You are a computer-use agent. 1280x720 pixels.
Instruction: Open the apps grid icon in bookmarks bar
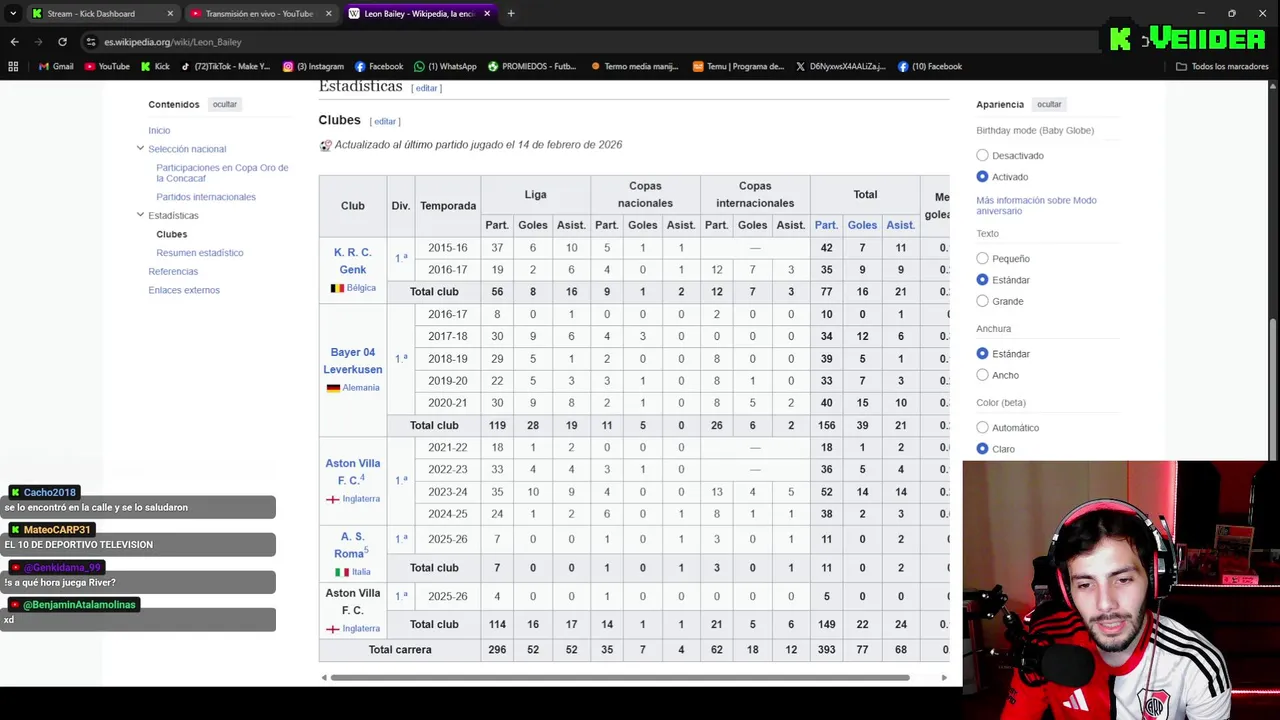click(x=13, y=66)
